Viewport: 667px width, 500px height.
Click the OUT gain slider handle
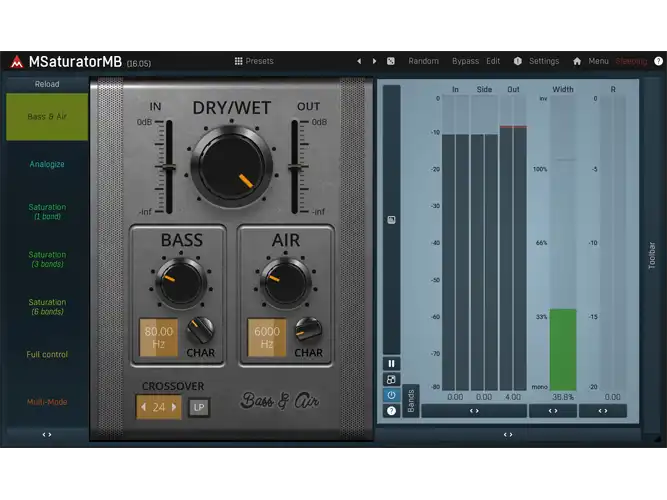point(295,167)
